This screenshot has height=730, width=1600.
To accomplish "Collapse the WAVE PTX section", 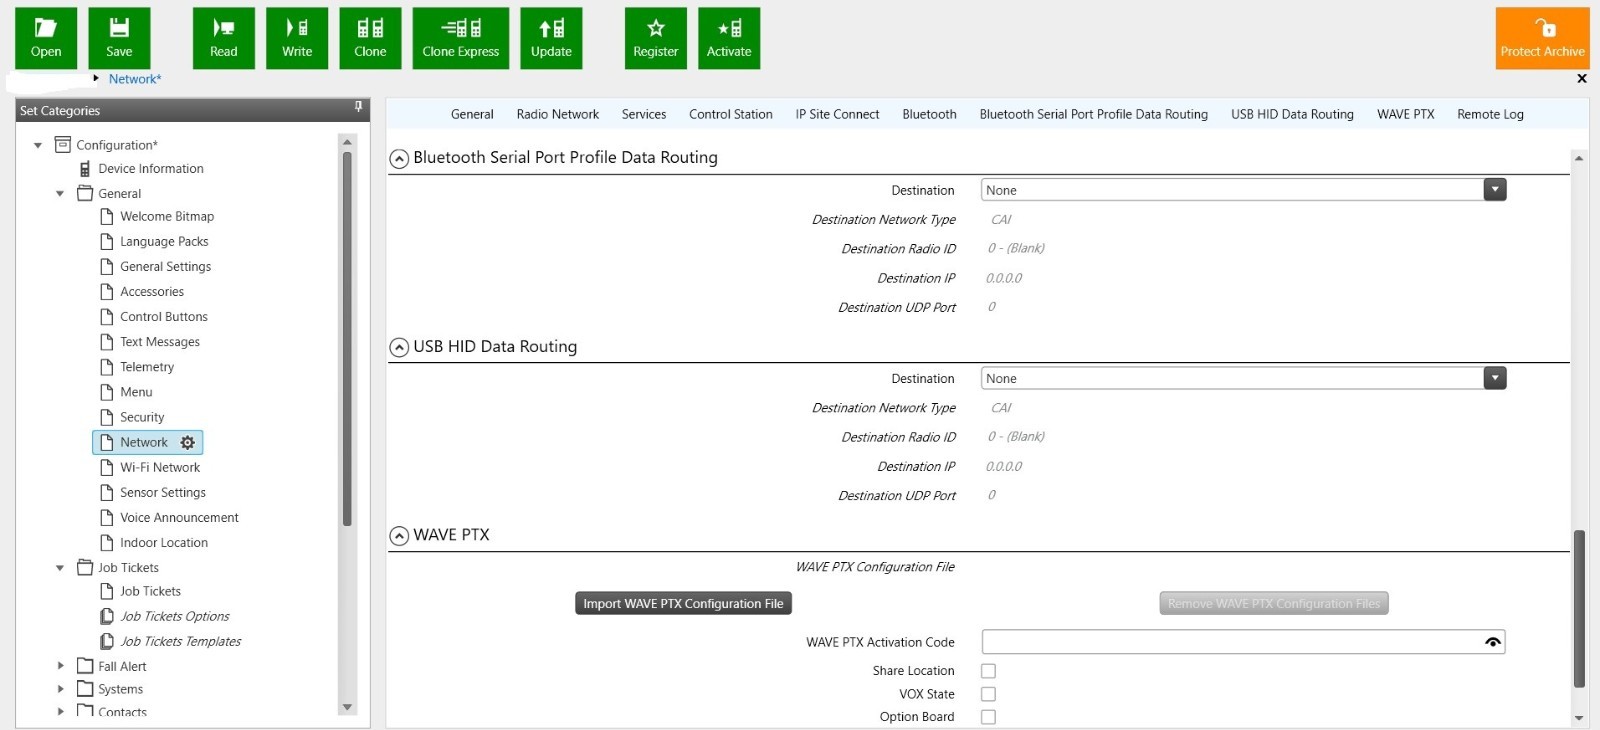I will [x=399, y=536].
